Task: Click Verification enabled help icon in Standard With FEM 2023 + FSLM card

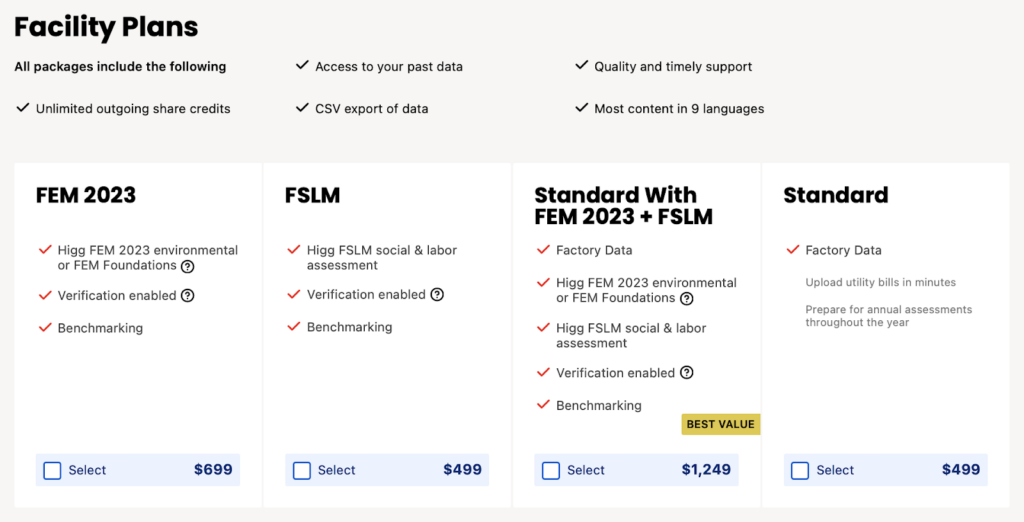Action: point(686,372)
